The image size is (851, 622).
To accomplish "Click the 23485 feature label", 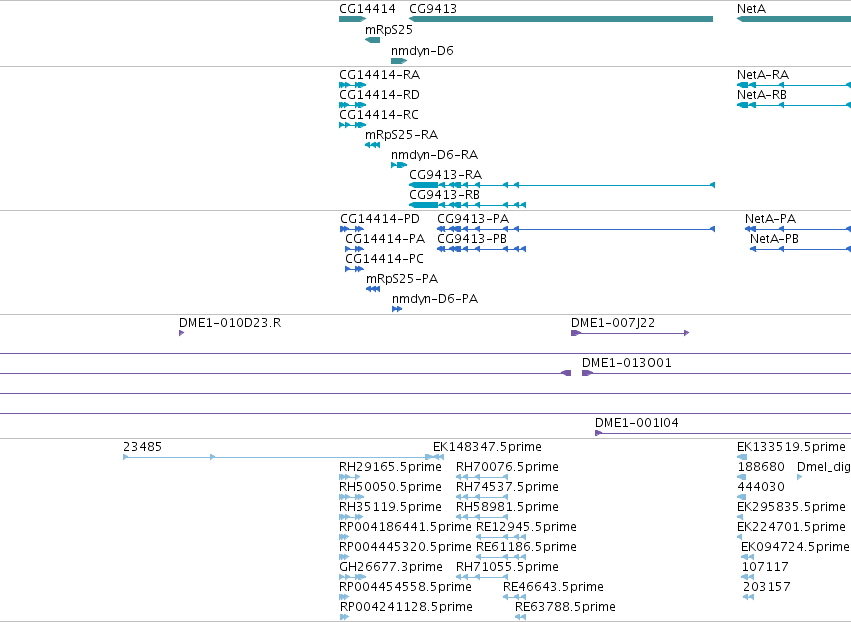I will pyautogui.click(x=142, y=447).
